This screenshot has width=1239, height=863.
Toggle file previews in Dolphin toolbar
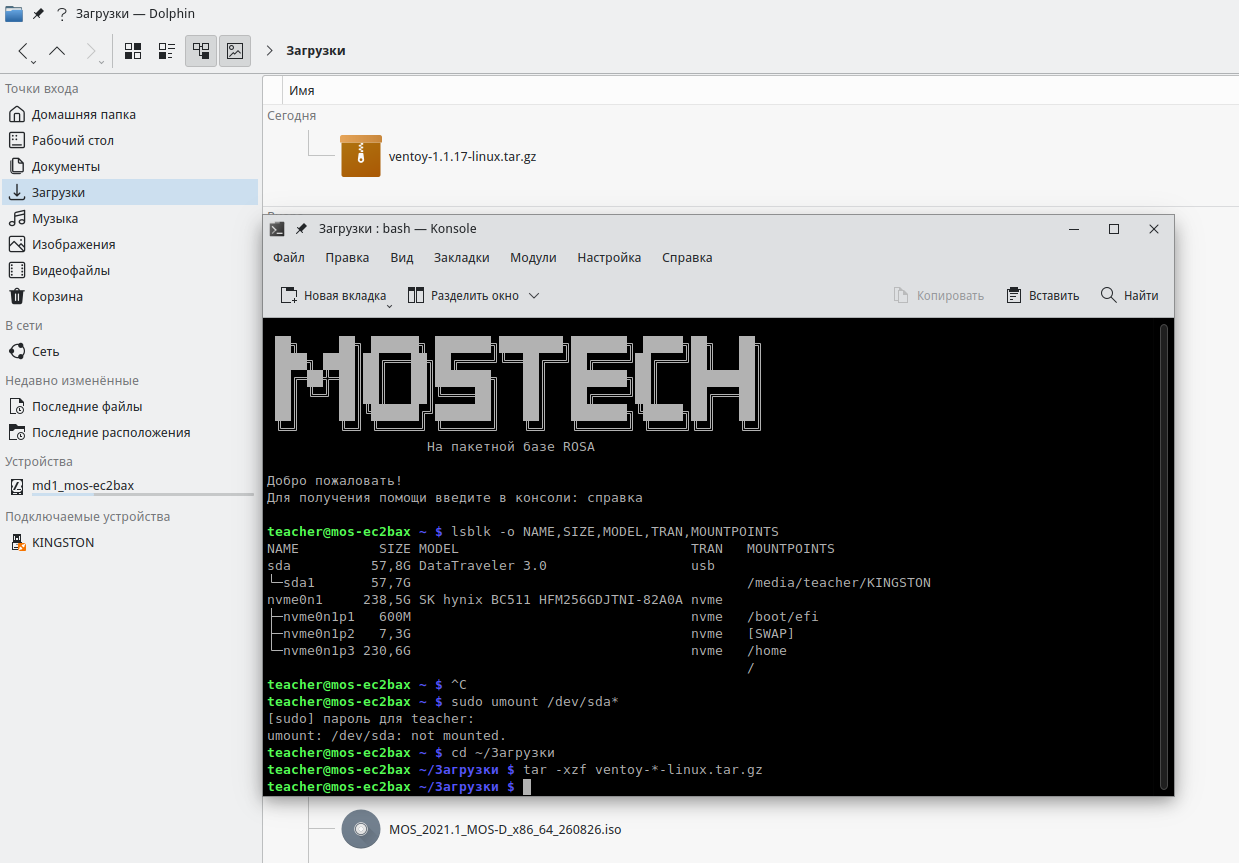[235, 51]
